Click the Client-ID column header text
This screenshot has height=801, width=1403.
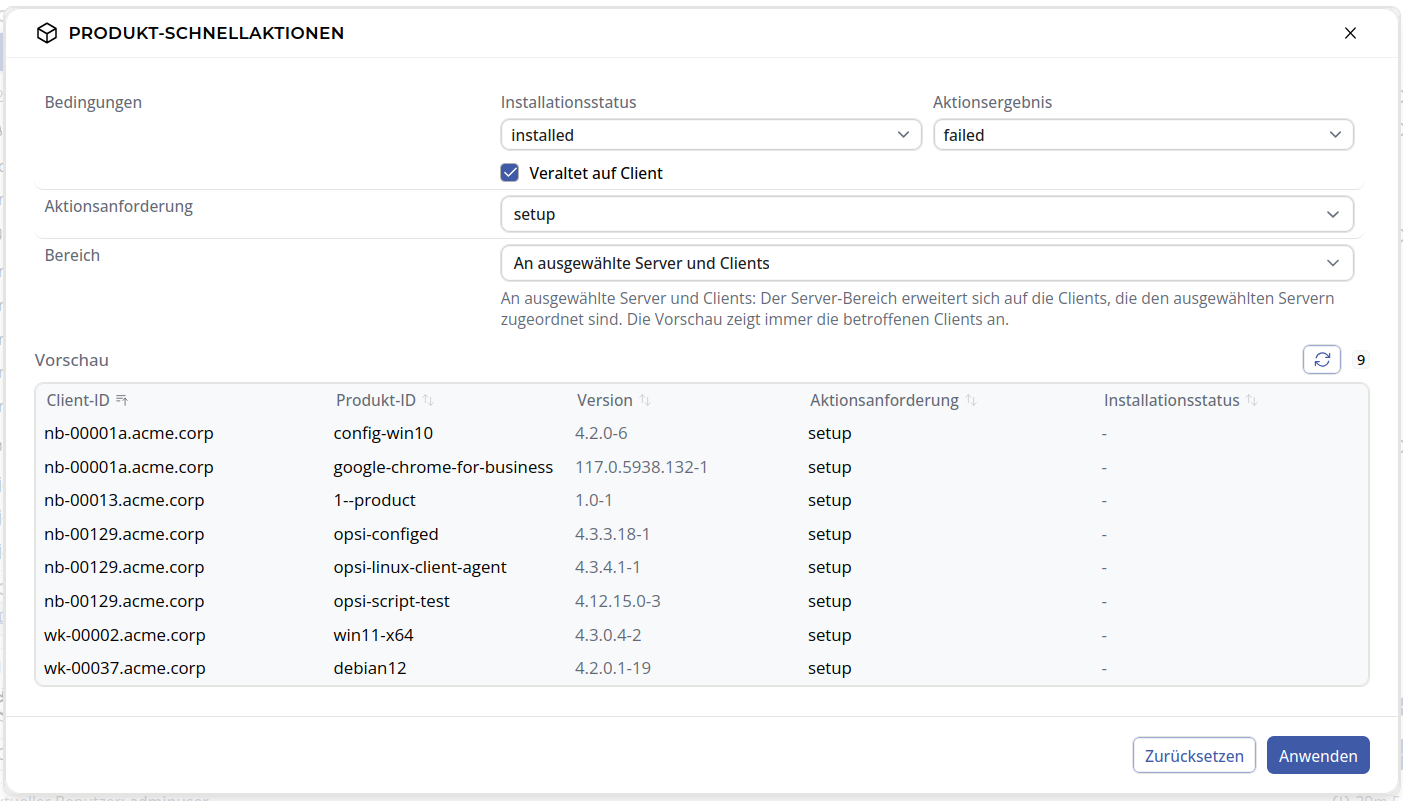pos(78,400)
